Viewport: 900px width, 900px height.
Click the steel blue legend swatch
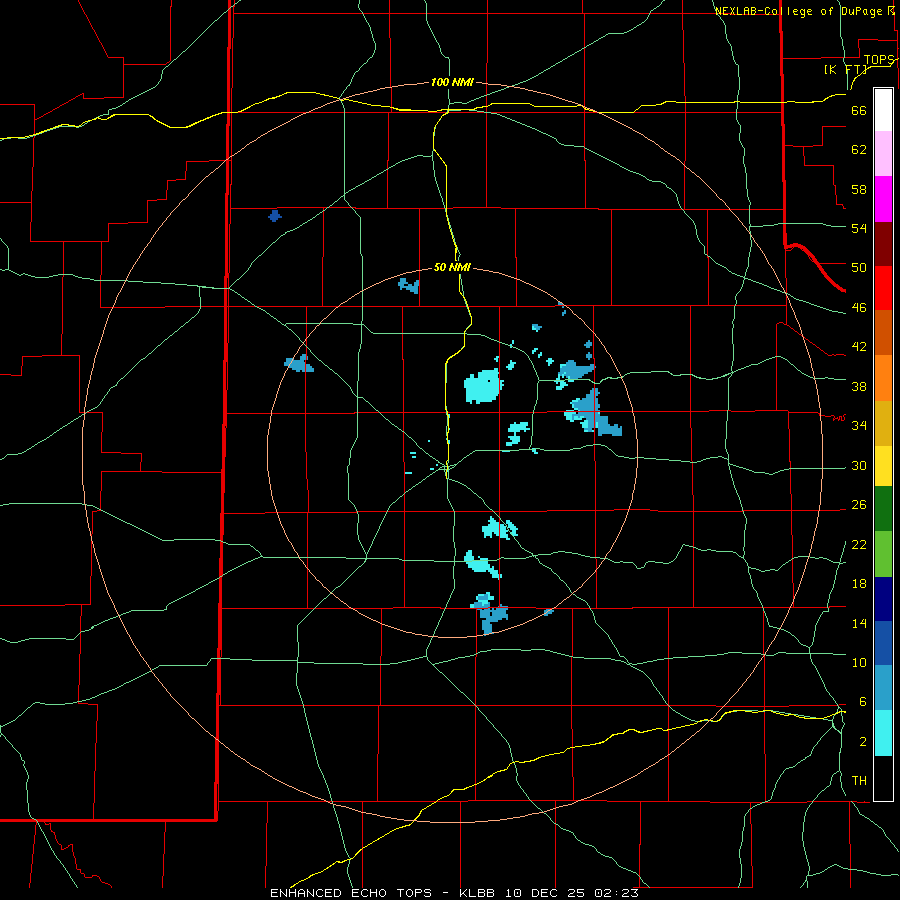(883, 688)
